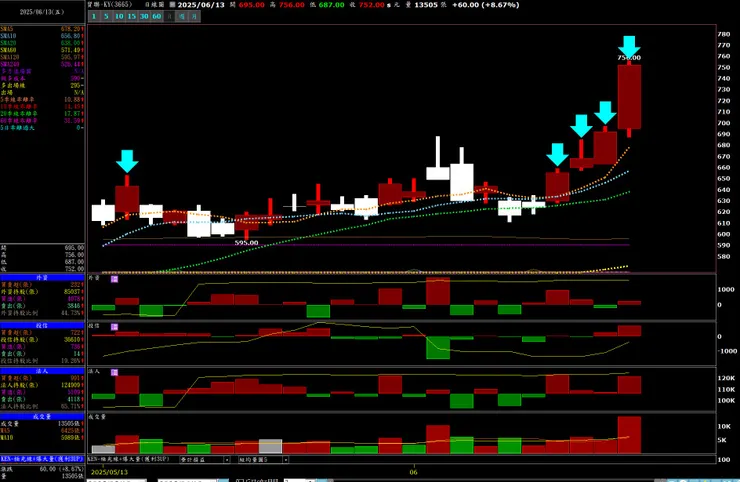Click the purple settings icon in the 法人 panel
The height and width of the screenshot is (482, 740).
pos(114,372)
